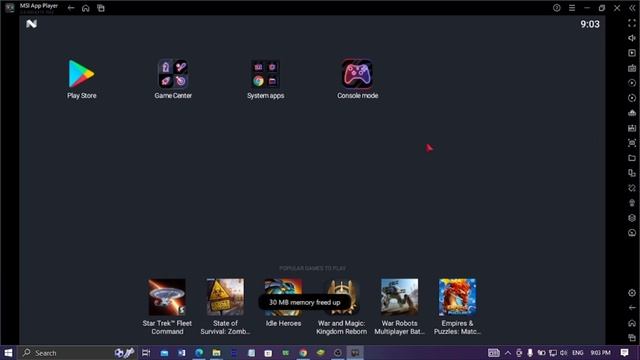Open the help question mark icon

[557, 8]
